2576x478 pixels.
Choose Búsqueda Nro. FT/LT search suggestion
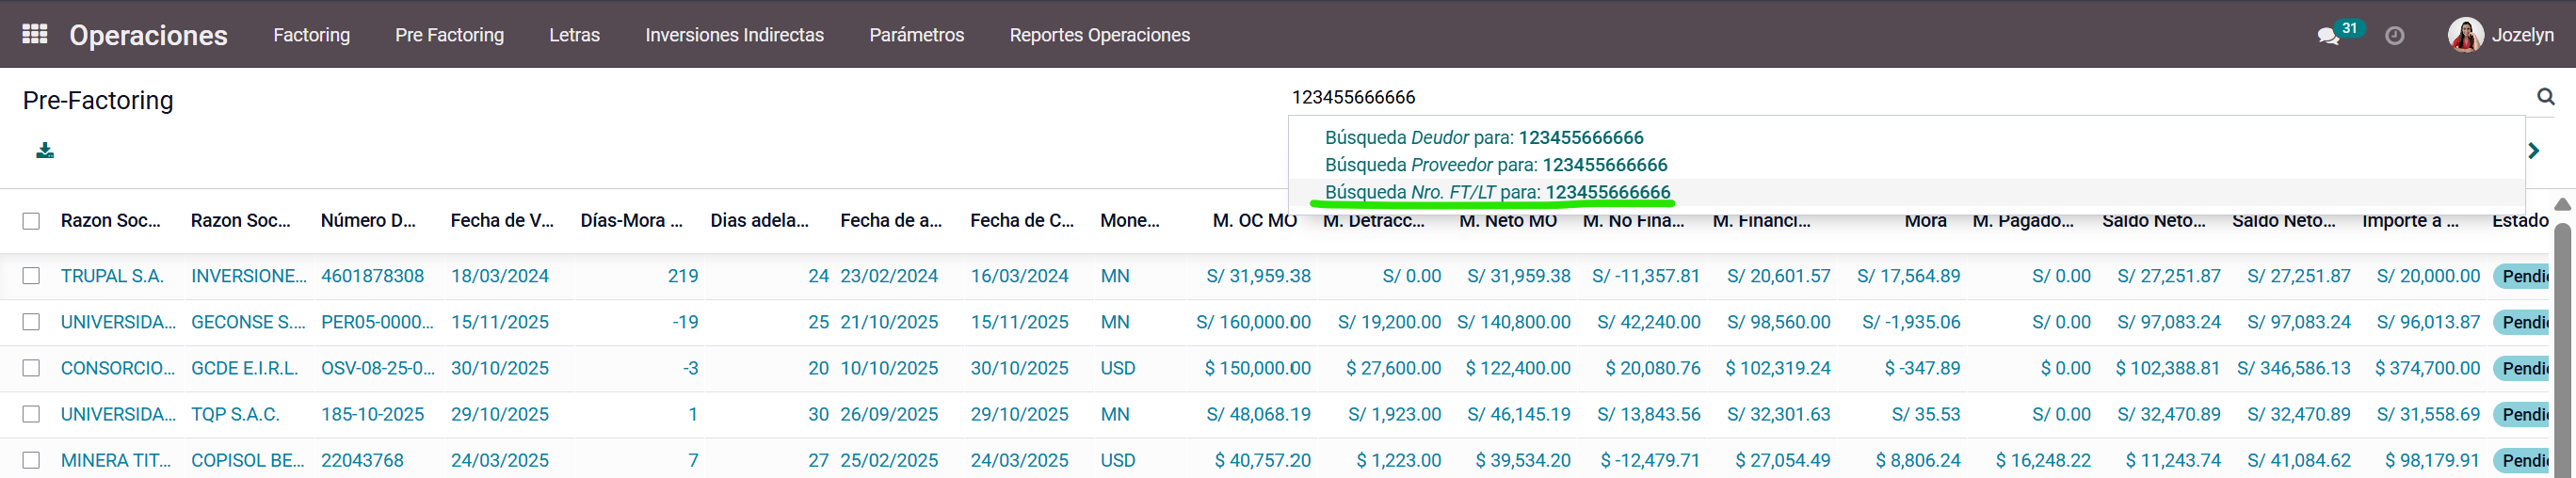(x=1497, y=192)
